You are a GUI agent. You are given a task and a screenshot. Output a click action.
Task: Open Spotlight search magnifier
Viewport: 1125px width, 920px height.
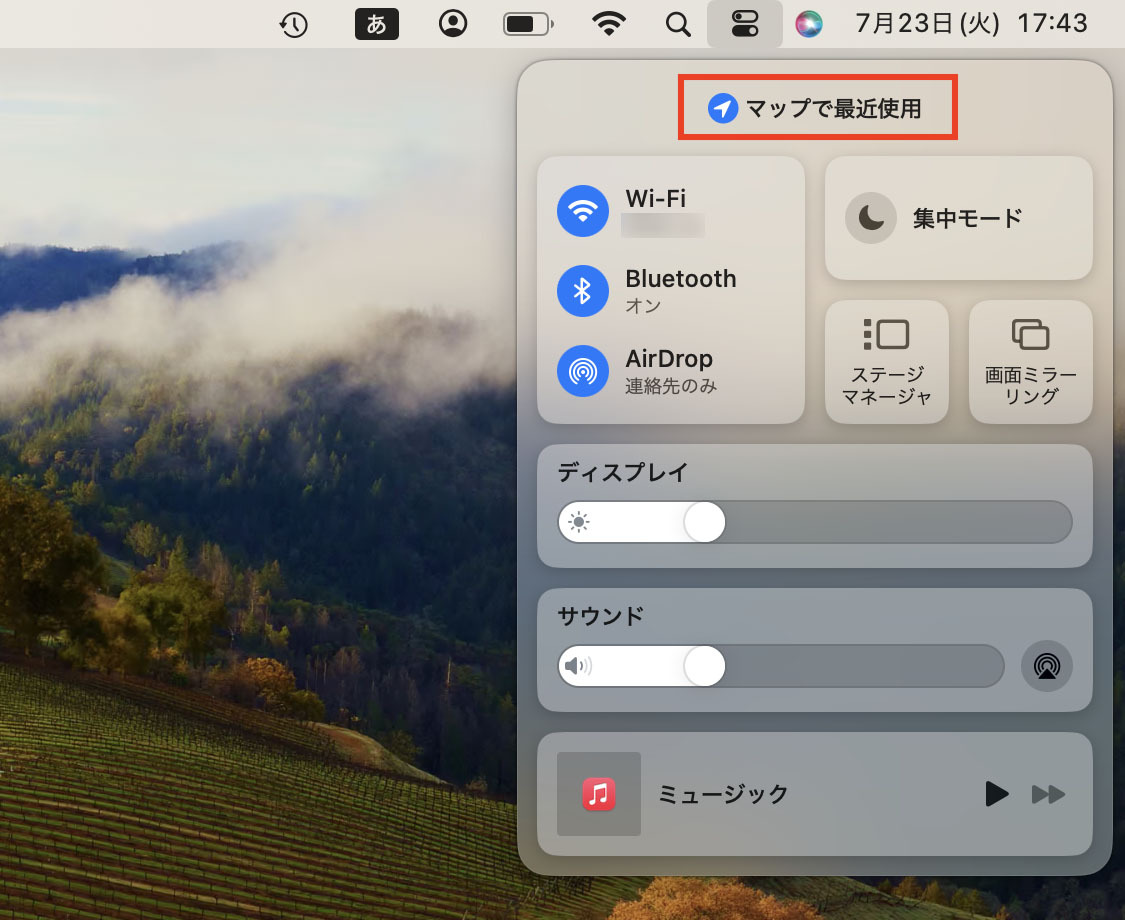678,25
